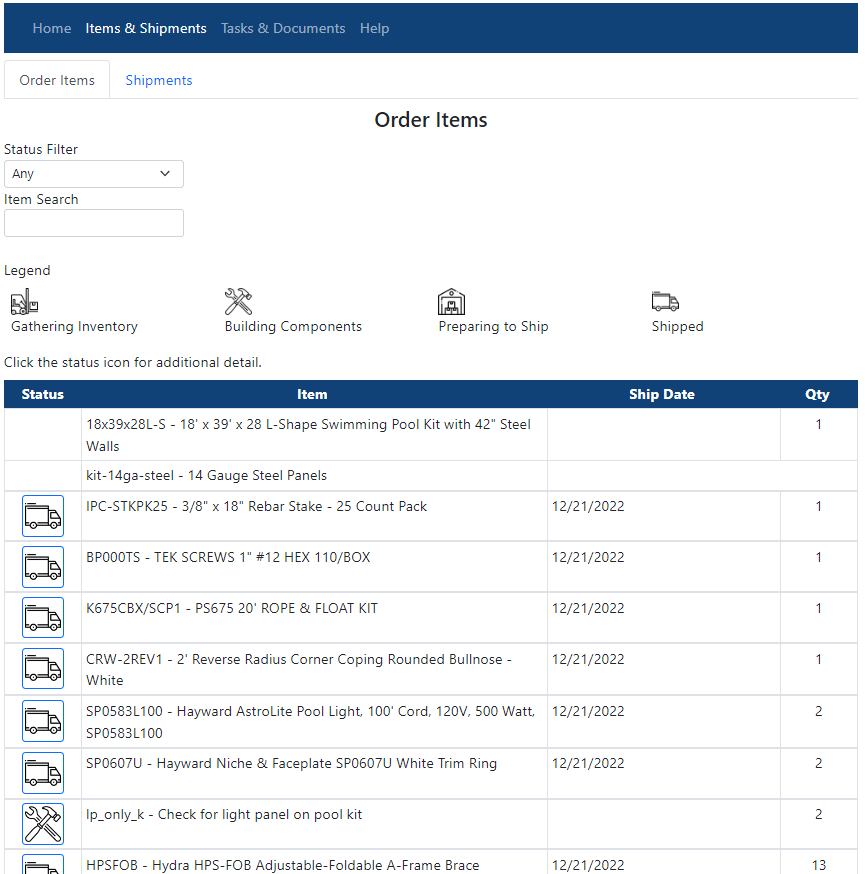The height and width of the screenshot is (874, 865).
Task: Go to Home in navigation bar
Action: pos(52,28)
